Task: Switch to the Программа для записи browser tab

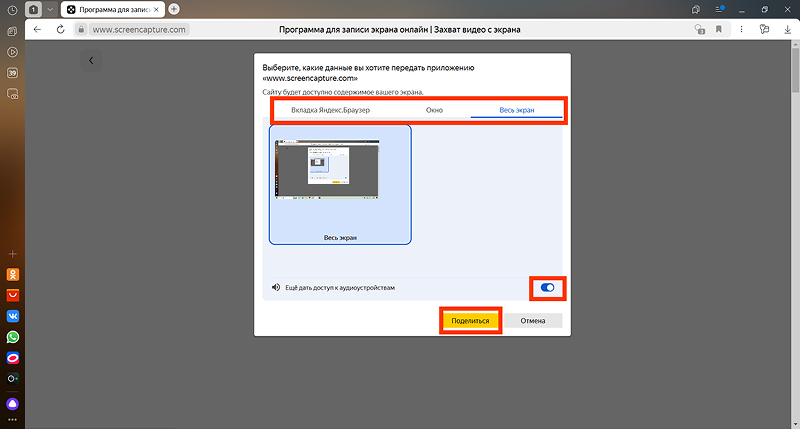Action: [113, 10]
